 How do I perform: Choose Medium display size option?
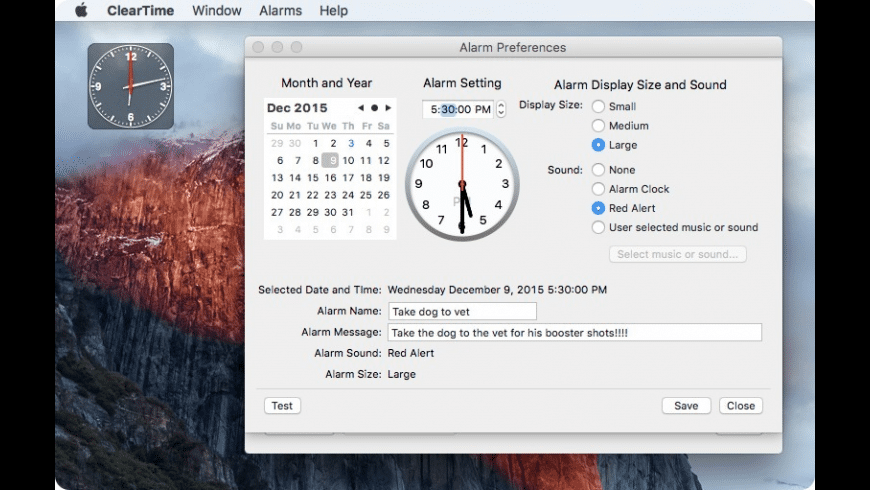(x=598, y=126)
